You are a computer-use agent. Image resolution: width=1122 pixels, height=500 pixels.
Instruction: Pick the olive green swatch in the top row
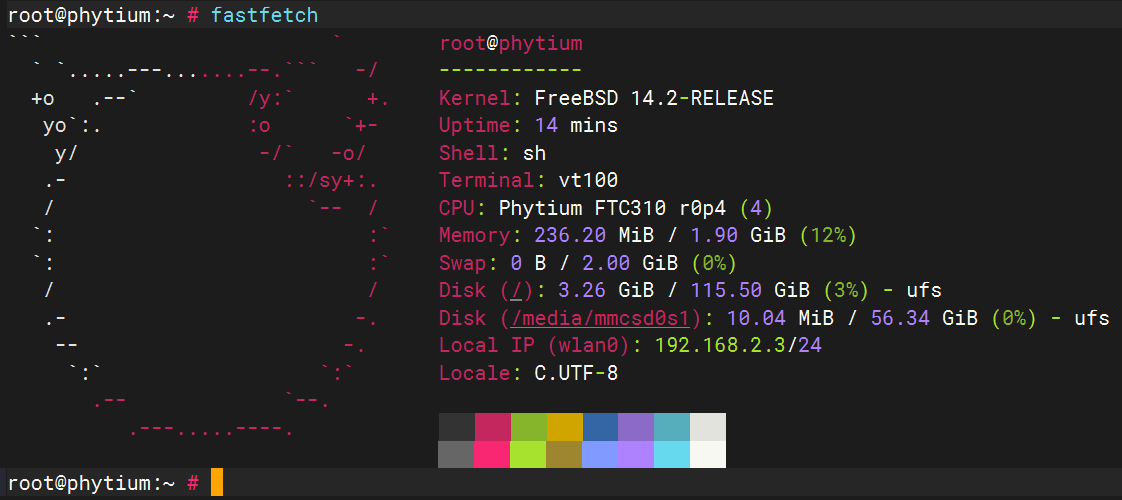pos(529,426)
